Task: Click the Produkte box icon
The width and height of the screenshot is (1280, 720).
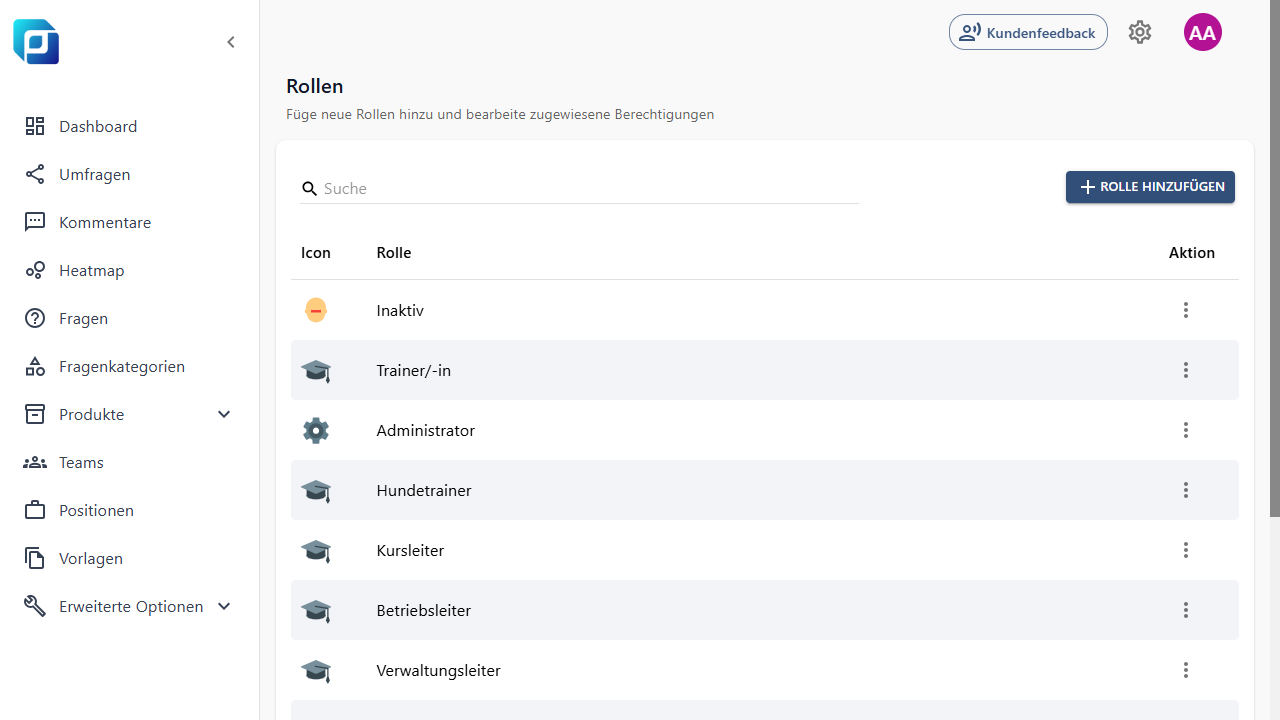Action: pos(35,414)
